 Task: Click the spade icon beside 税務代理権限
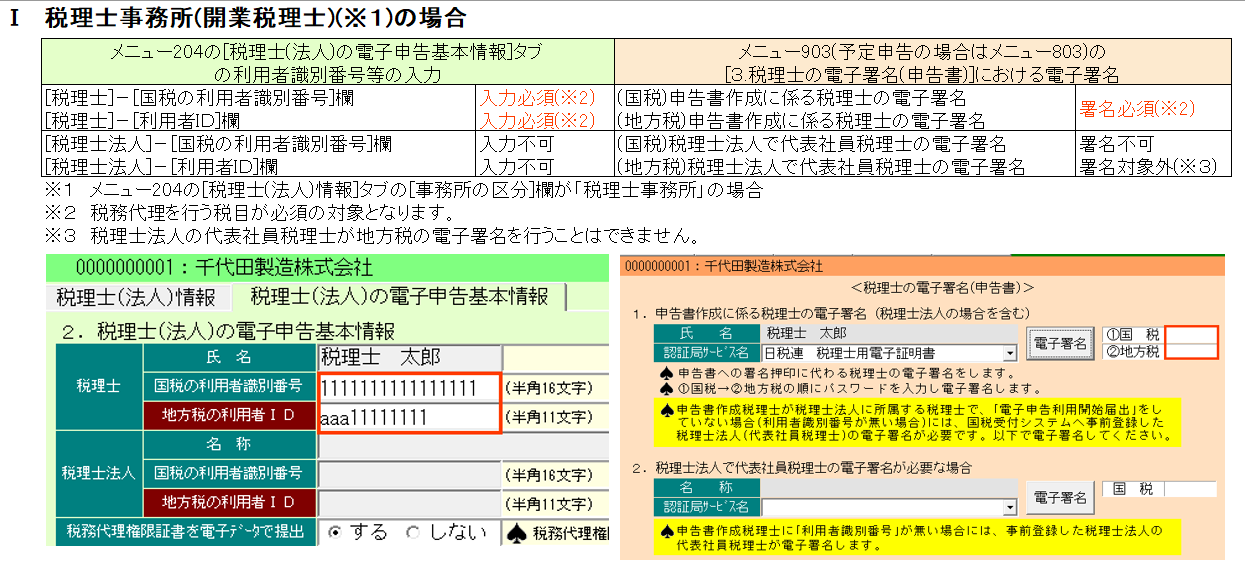[x=518, y=532]
